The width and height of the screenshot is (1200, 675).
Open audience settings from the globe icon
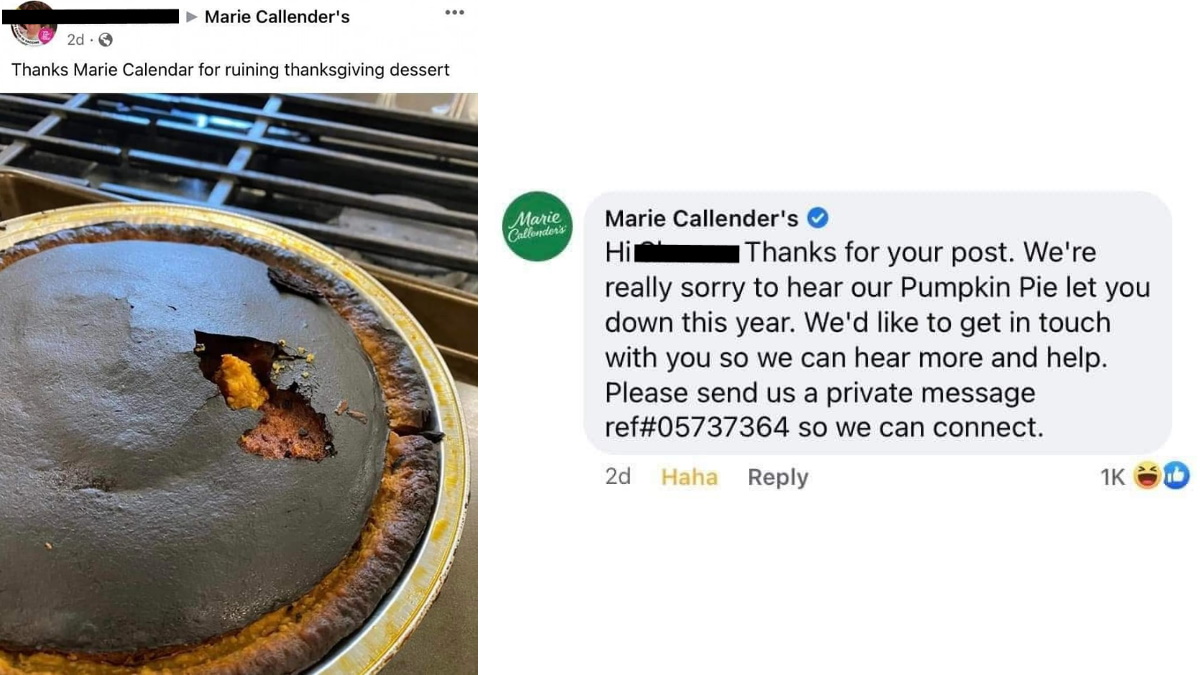(x=104, y=40)
